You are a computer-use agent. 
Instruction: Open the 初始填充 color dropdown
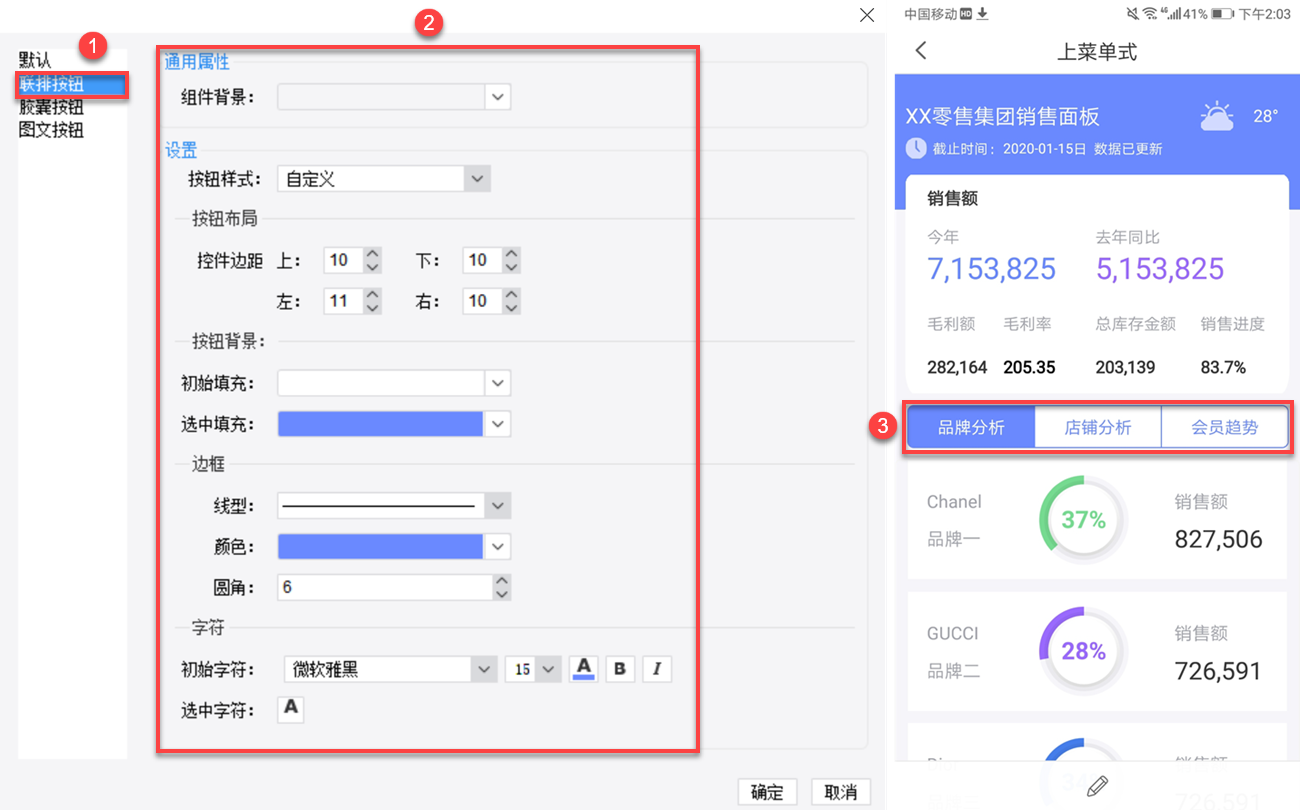click(498, 383)
